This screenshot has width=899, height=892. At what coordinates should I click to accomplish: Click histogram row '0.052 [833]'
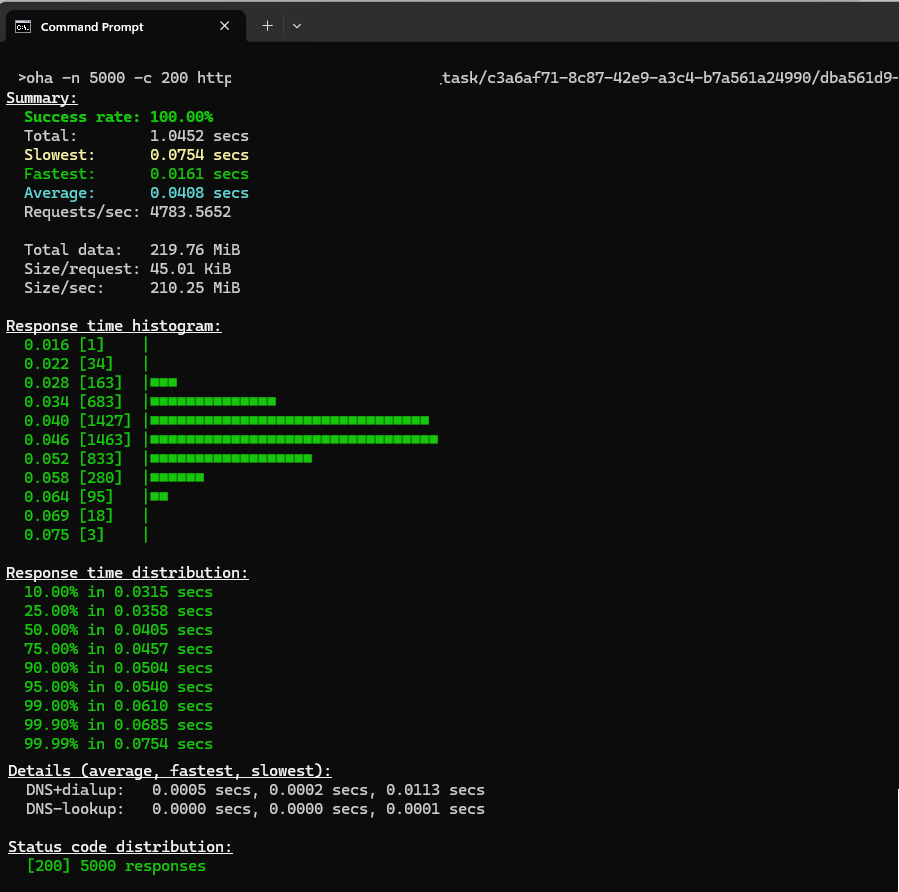point(168,459)
